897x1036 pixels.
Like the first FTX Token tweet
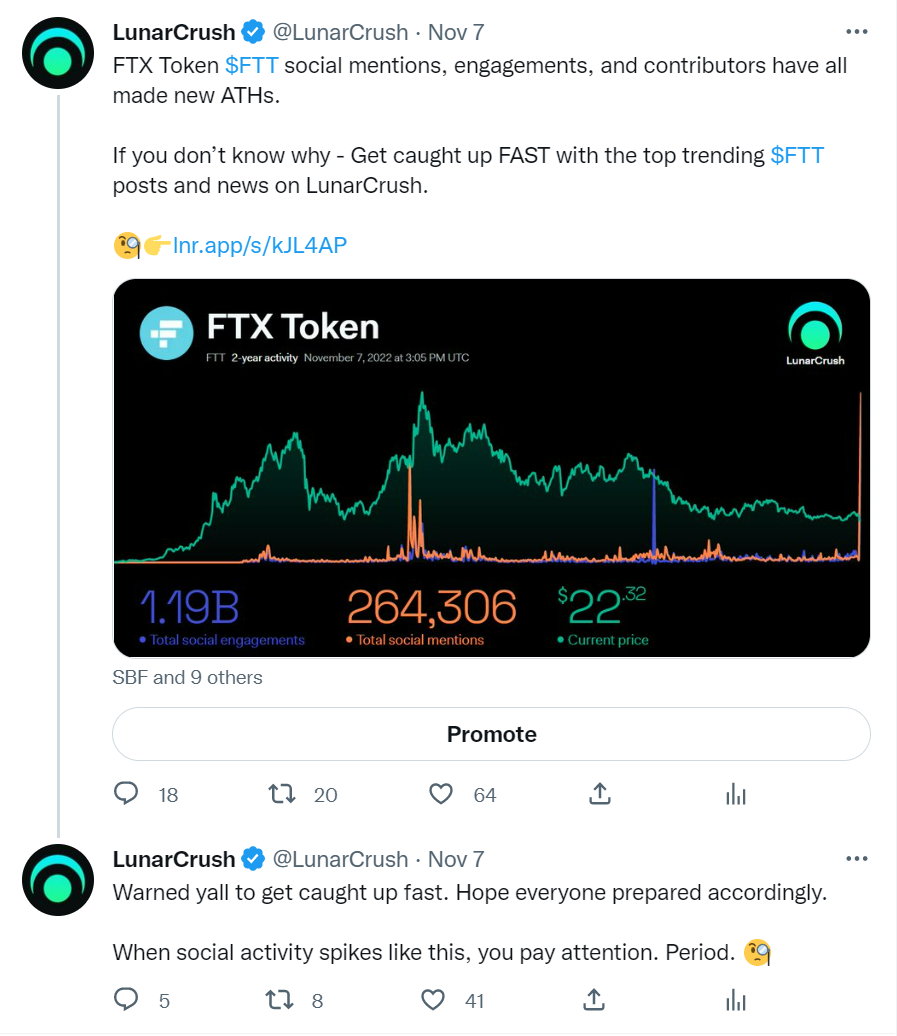click(441, 794)
